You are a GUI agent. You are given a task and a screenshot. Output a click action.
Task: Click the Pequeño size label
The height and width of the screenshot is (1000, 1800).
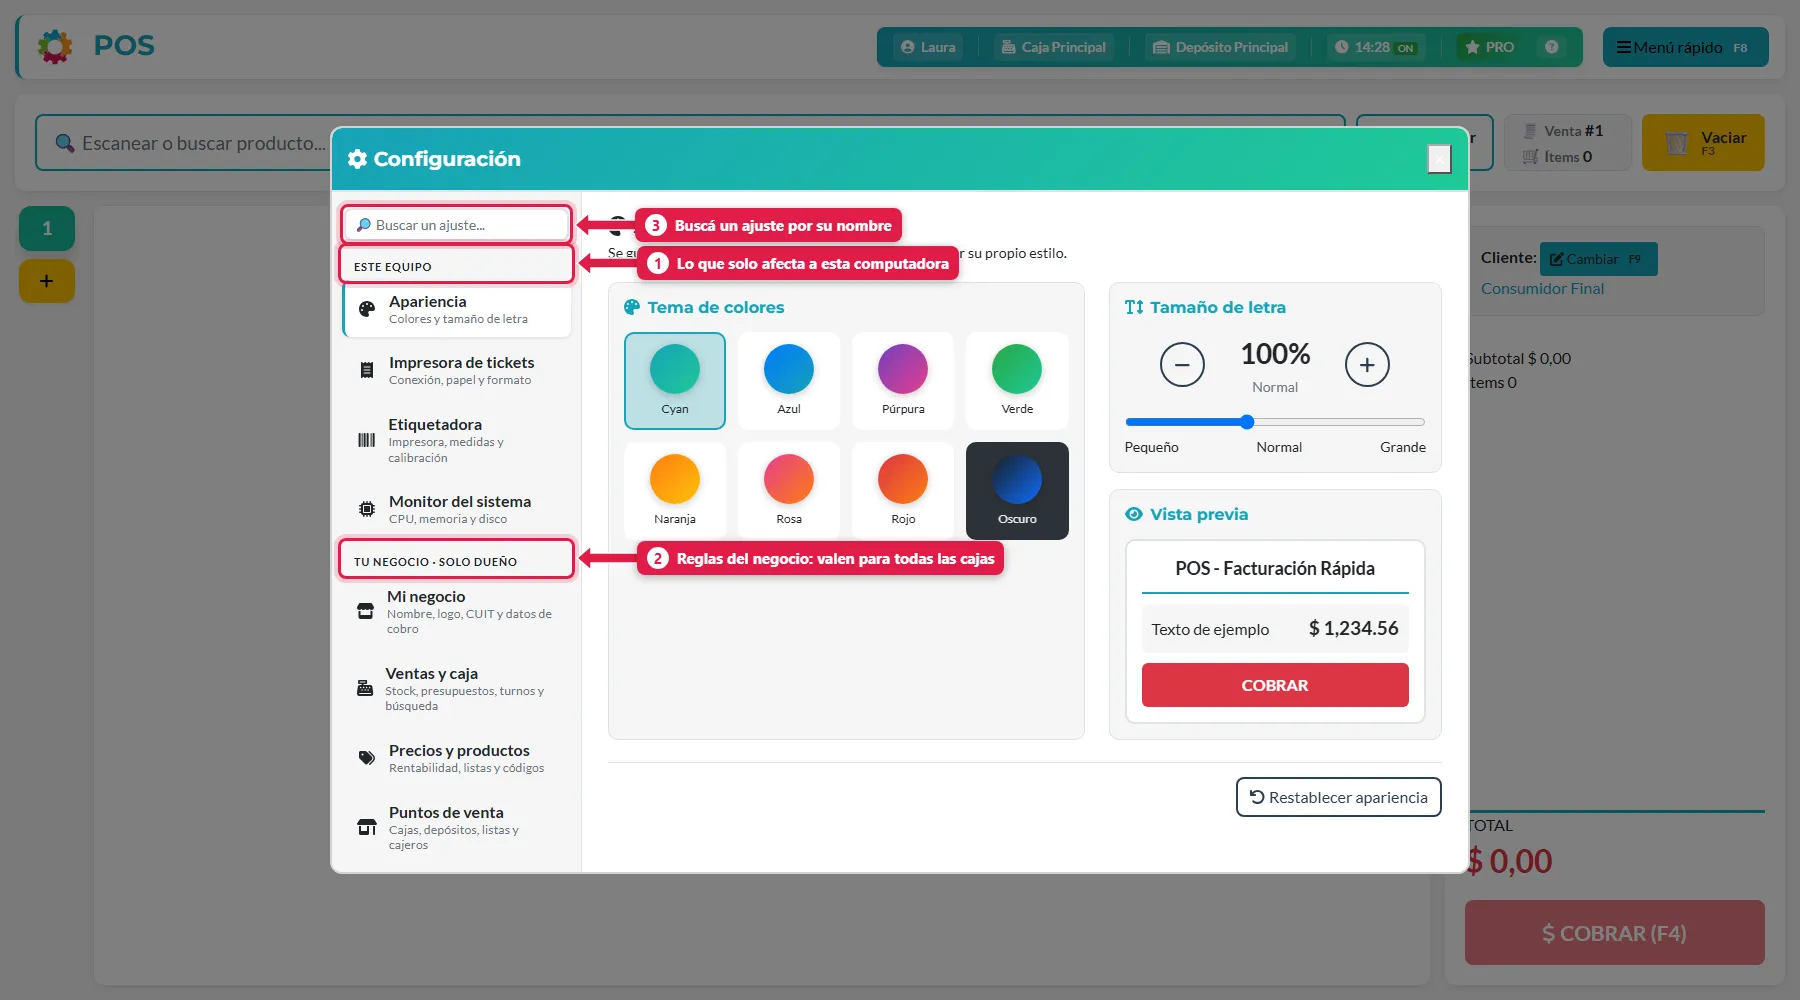(x=1151, y=447)
